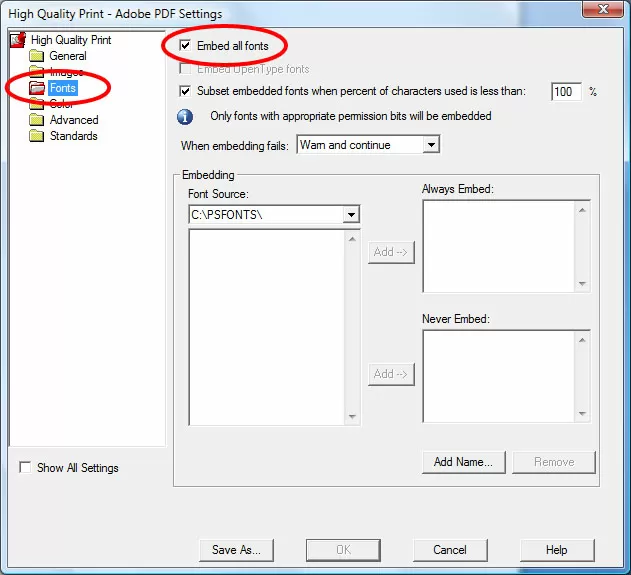The image size is (631, 575).
Task: Open the General settings category
Action: (x=68, y=56)
